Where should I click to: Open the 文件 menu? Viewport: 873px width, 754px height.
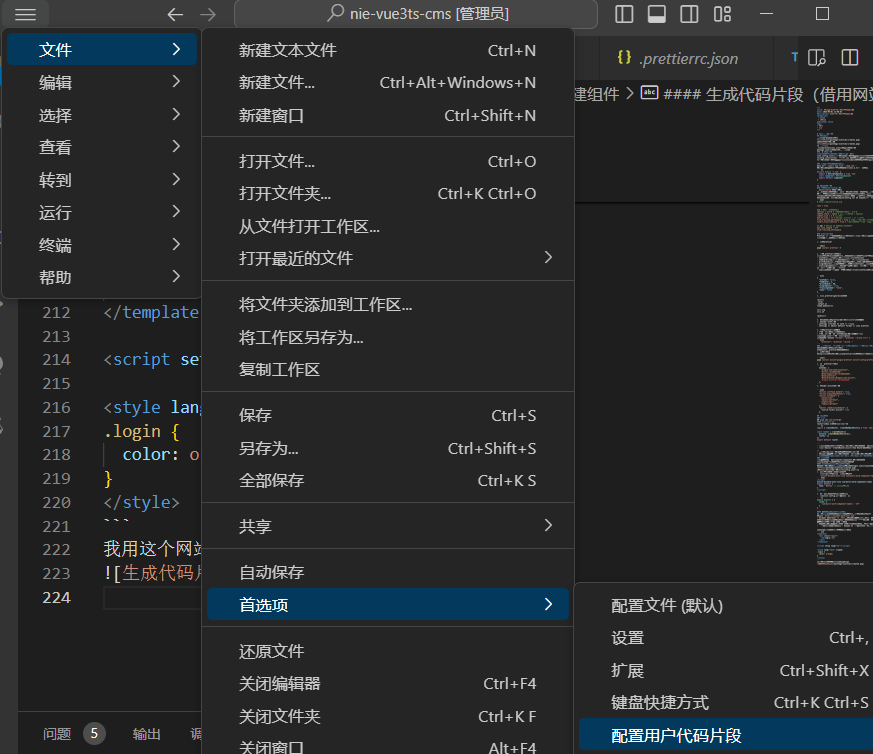pyautogui.click(x=102, y=50)
